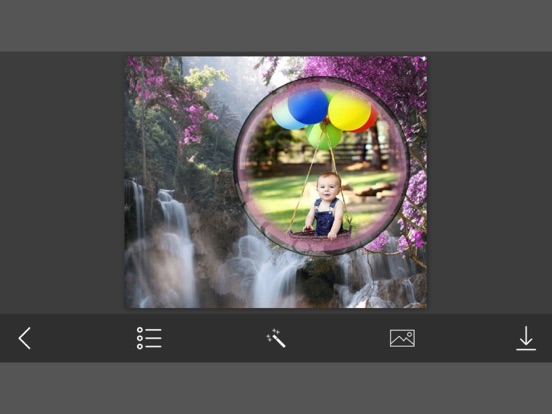Tap the baby photo inside circular frame
This screenshot has width=552, height=414.
pos(321,166)
